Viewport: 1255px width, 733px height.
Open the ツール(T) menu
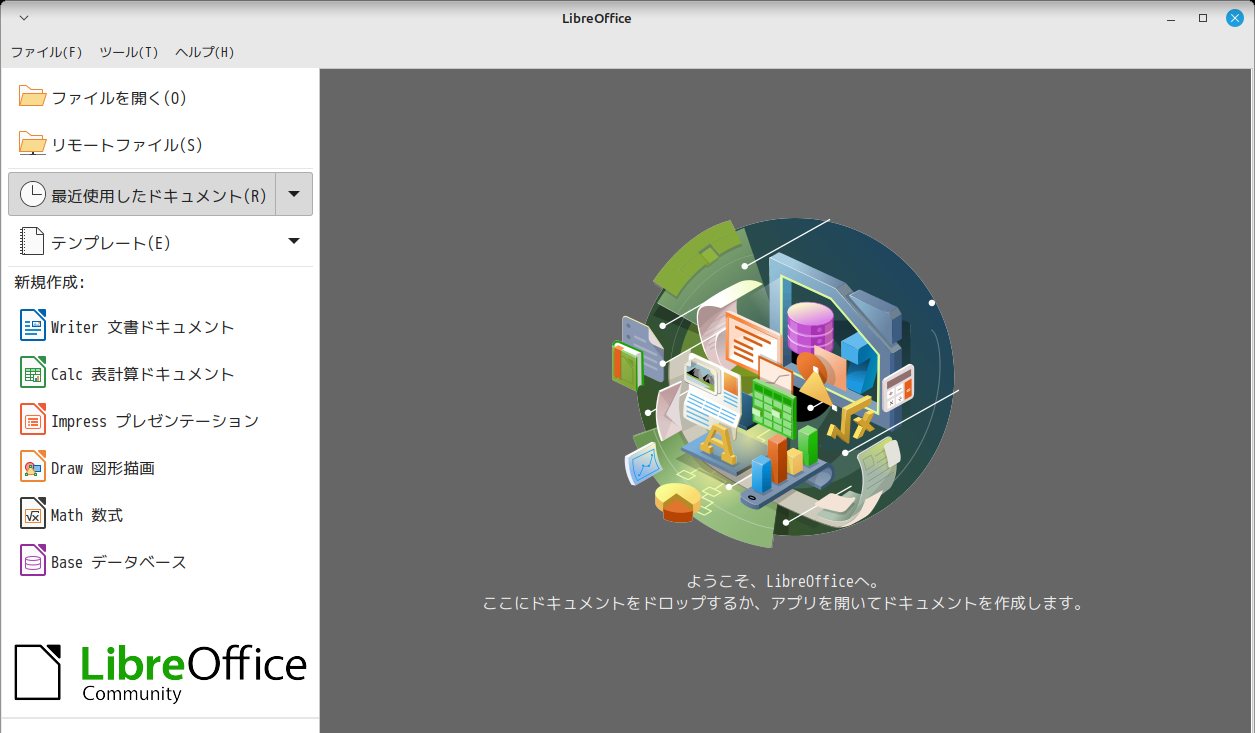(x=128, y=52)
